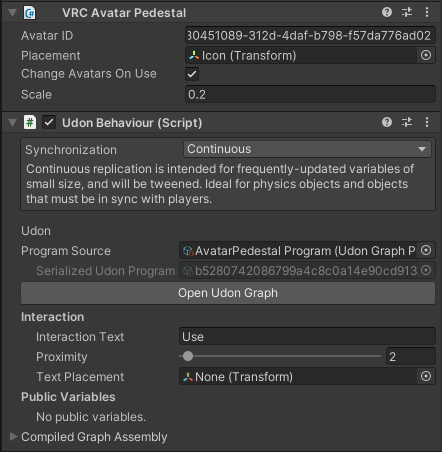This screenshot has height=452, width=442.
Task: Click object picker for Placement field
Action: pos(426,55)
